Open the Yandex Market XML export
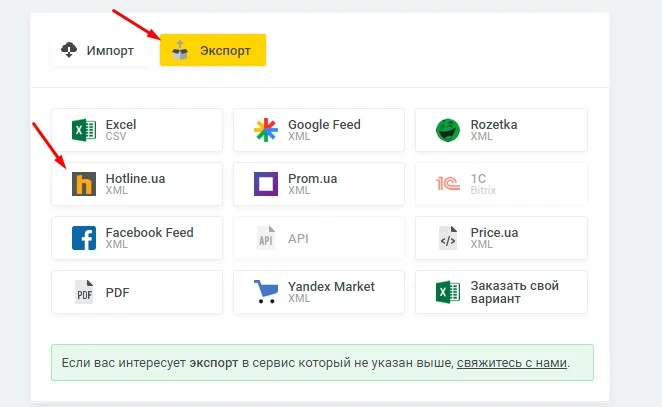The height and width of the screenshot is (407, 662). point(319,292)
